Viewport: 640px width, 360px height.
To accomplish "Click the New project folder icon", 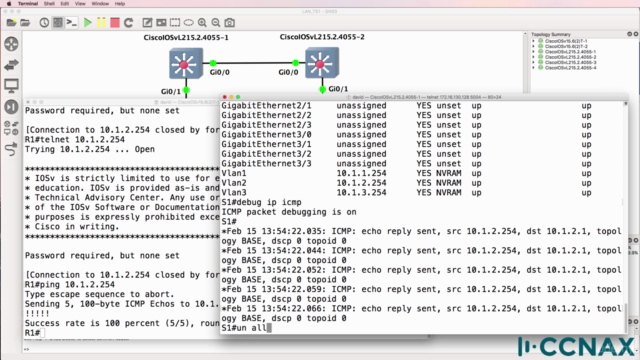I will (11, 22).
